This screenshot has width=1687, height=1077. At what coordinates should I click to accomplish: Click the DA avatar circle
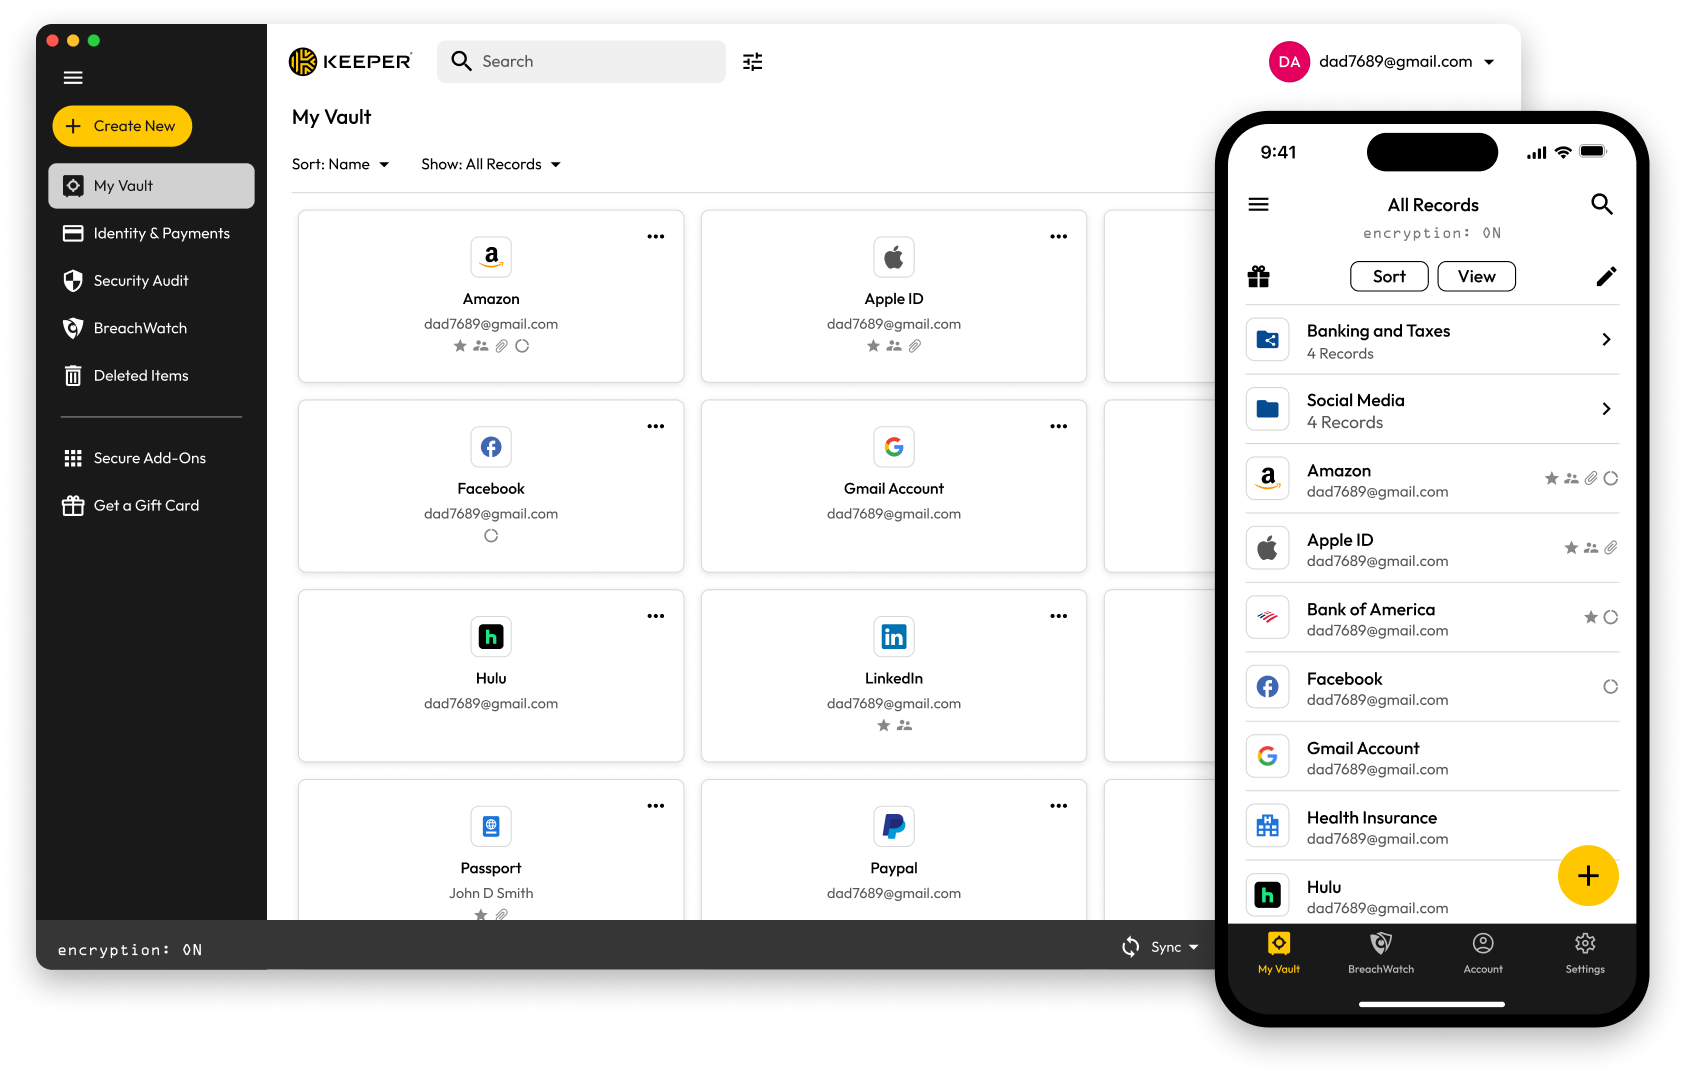(x=1289, y=62)
